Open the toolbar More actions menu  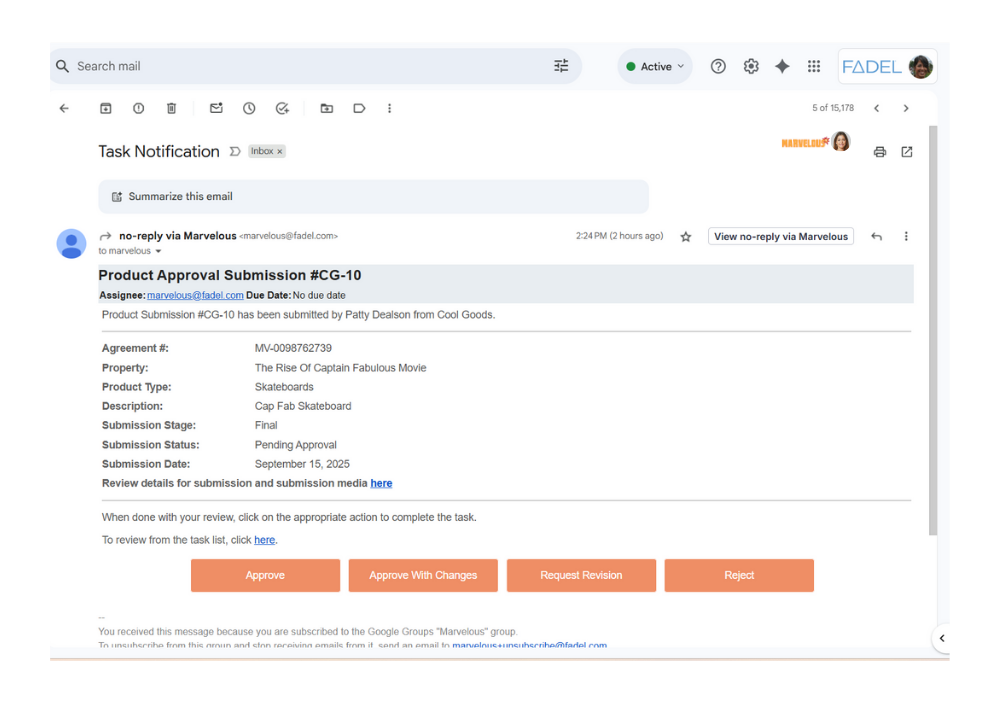(x=389, y=108)
